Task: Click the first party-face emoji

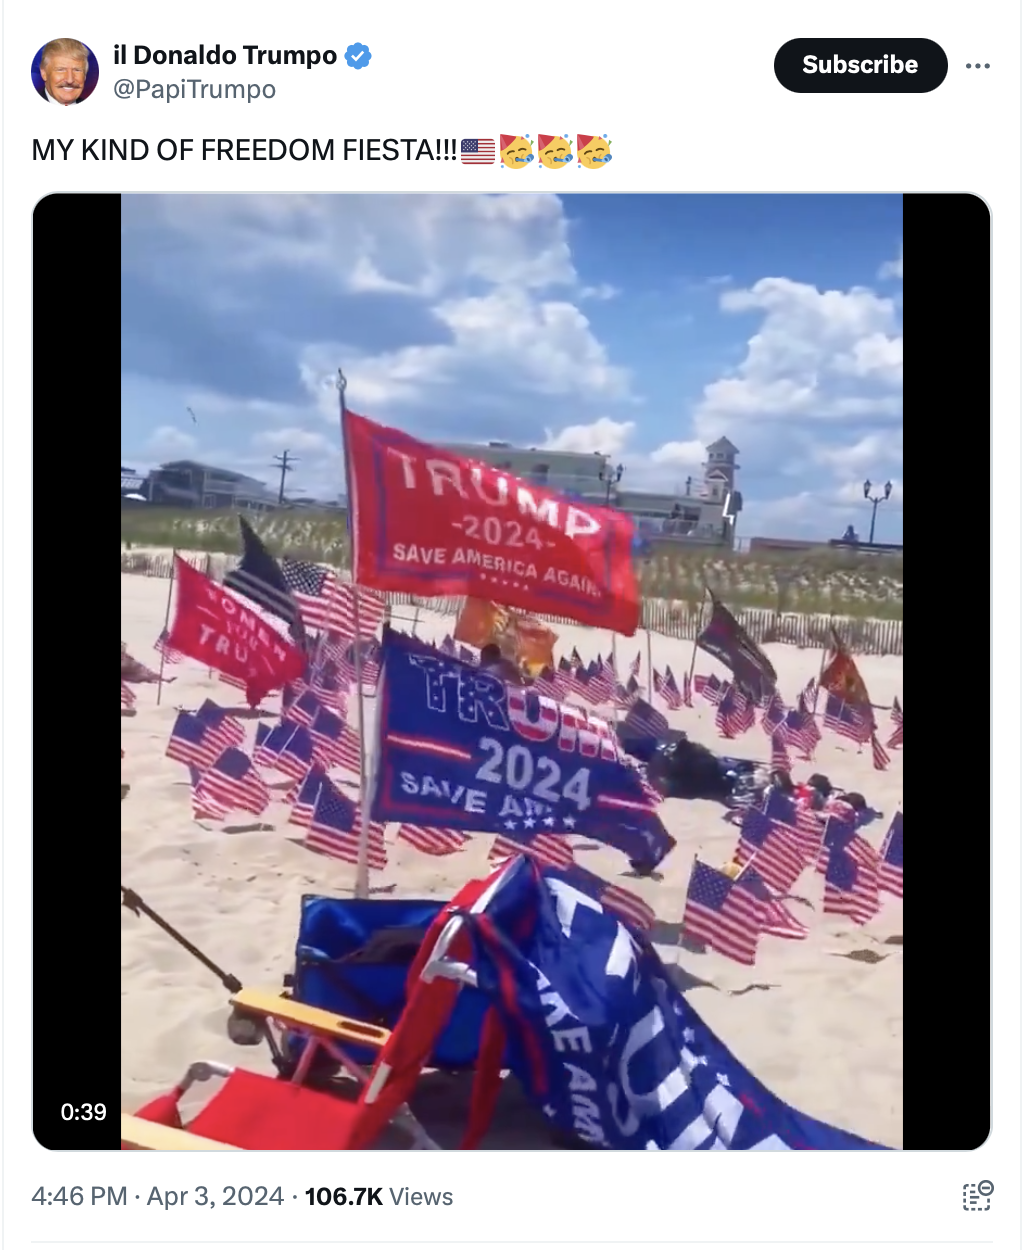Action: (516, 151)
